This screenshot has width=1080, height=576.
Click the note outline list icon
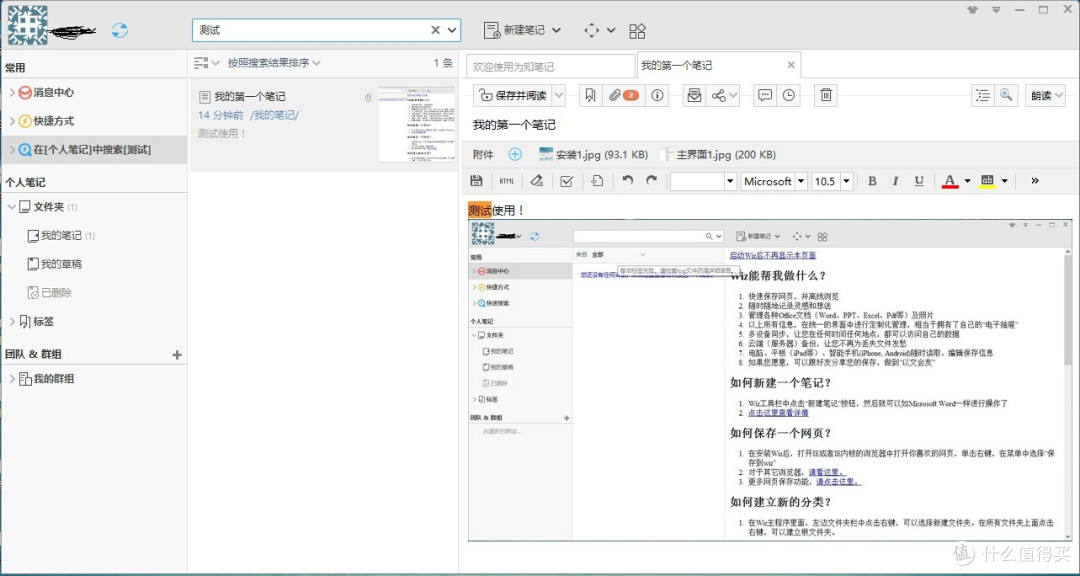983,96
